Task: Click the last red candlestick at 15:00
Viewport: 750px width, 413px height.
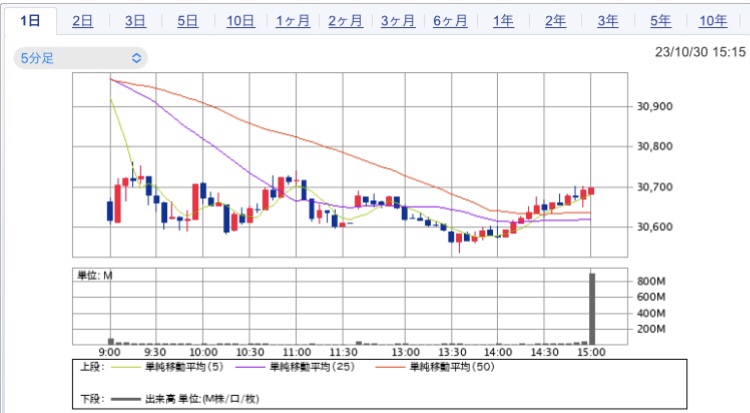Action: pyautogui.click(x=591, y=191)
